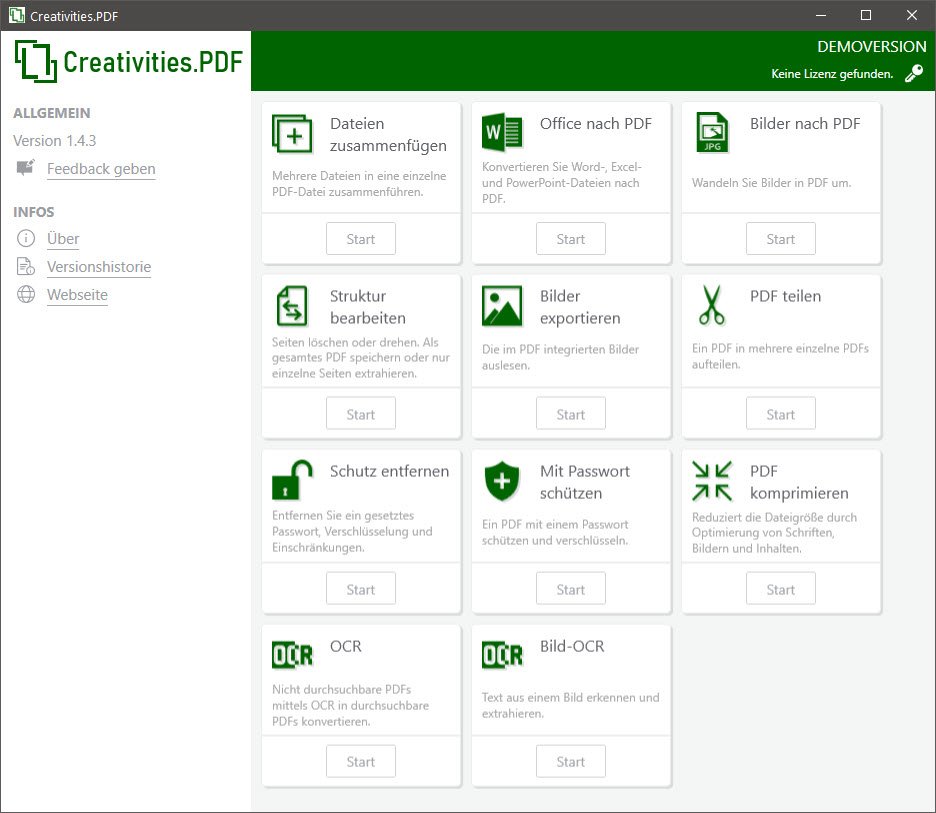Screen dimensions: 936x813
Task: Open the Feedback geben link
Action: (101, 169)
